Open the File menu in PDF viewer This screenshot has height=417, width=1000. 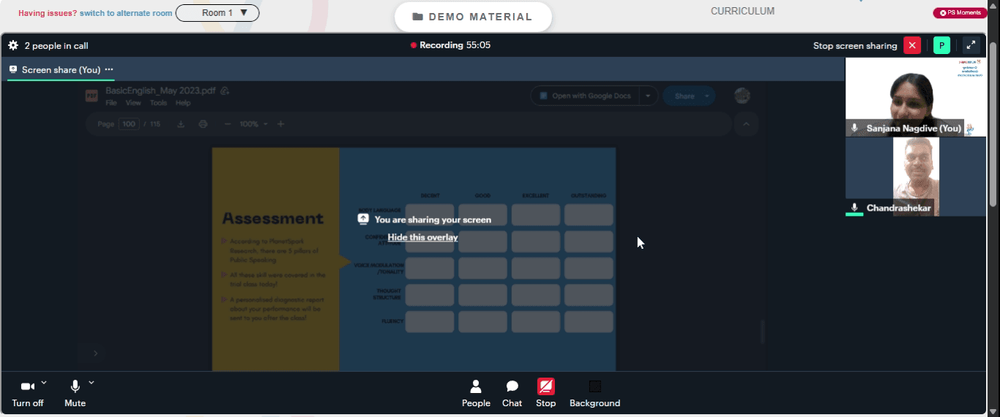coord(111,103)
